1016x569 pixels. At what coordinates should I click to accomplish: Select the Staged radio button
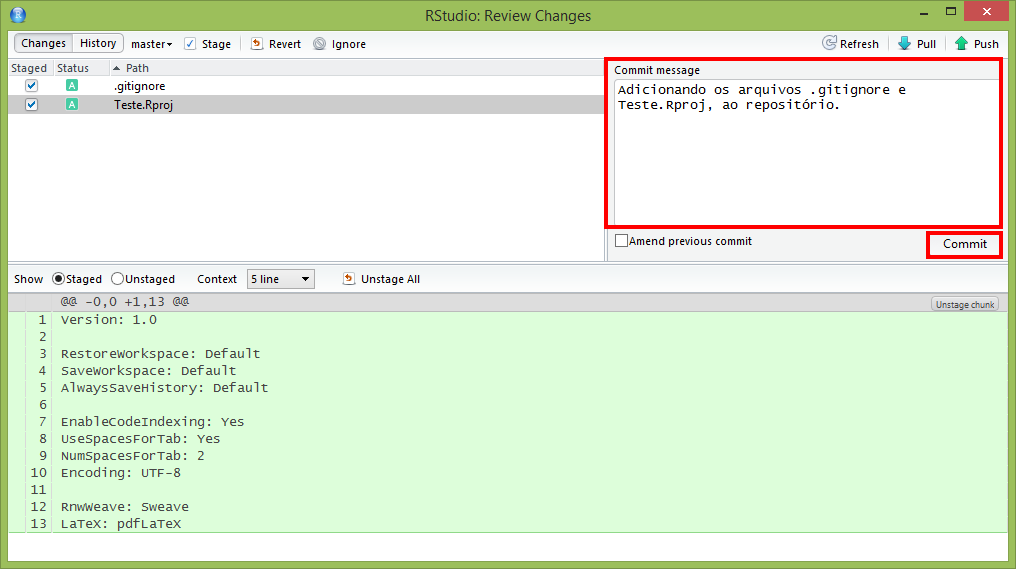tap(58, 279)
